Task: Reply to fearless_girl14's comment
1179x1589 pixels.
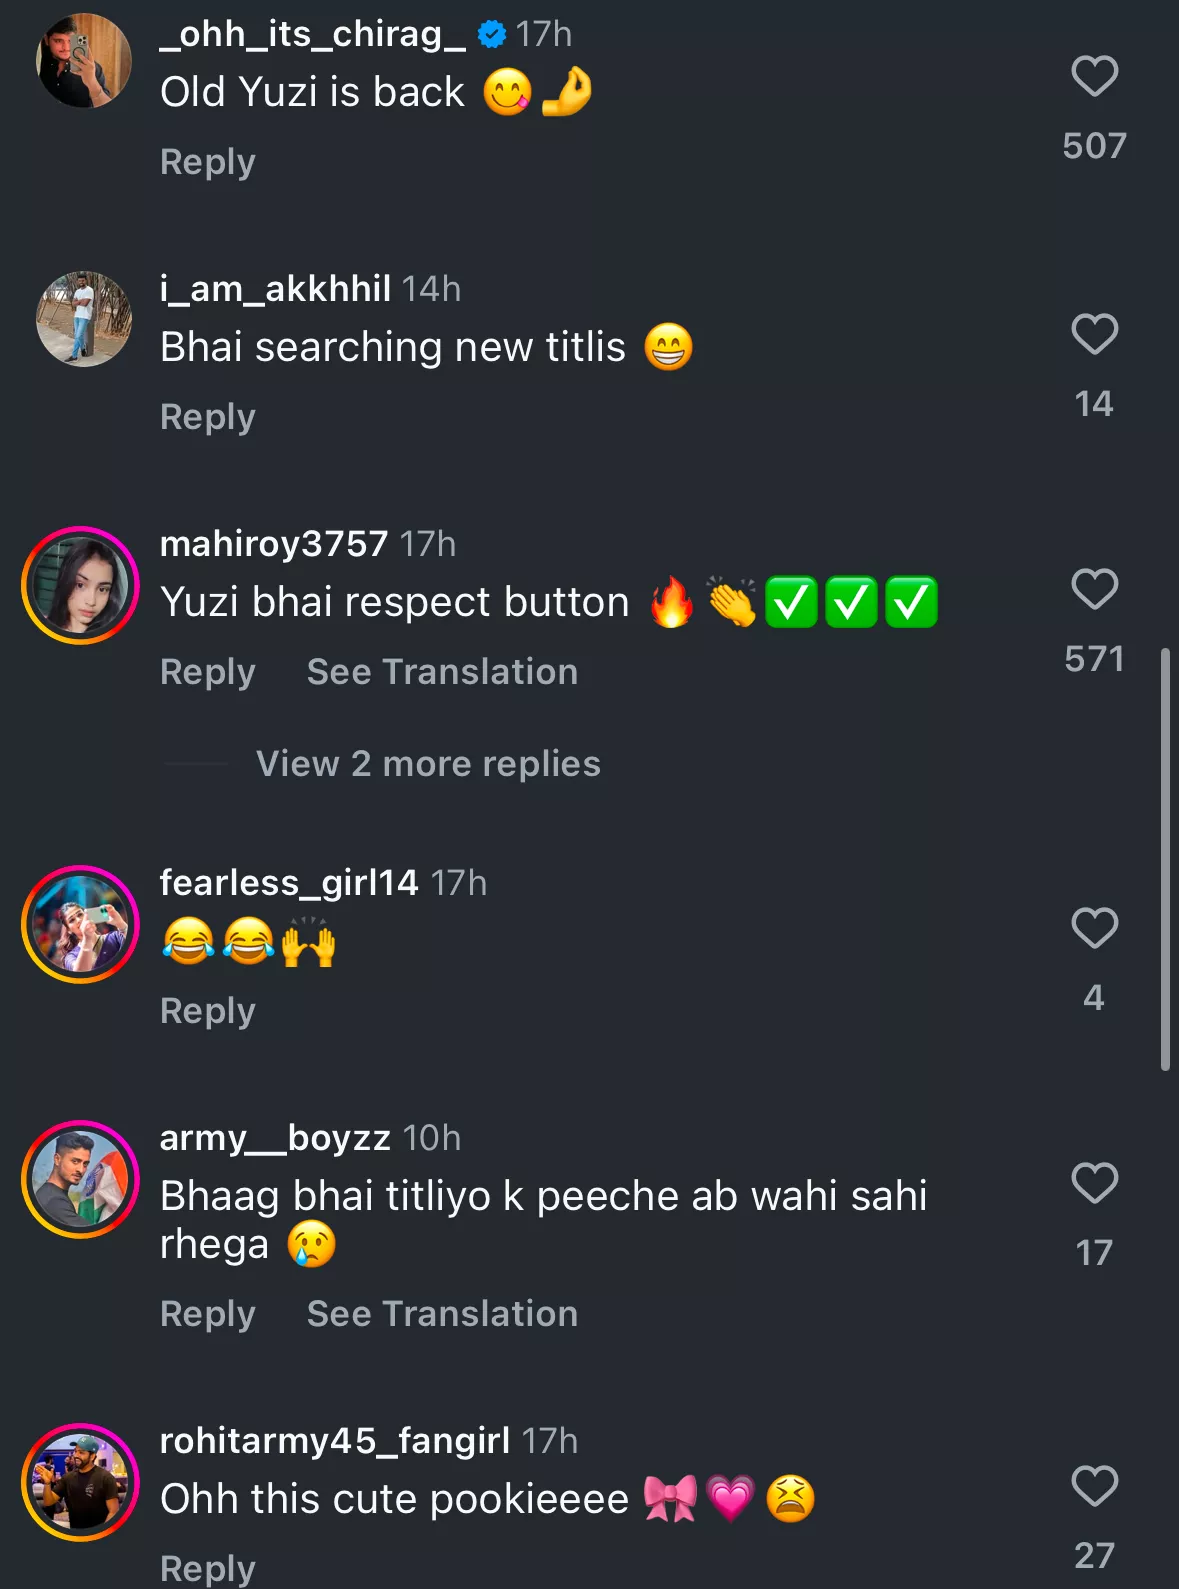Action: [208, 1011]
